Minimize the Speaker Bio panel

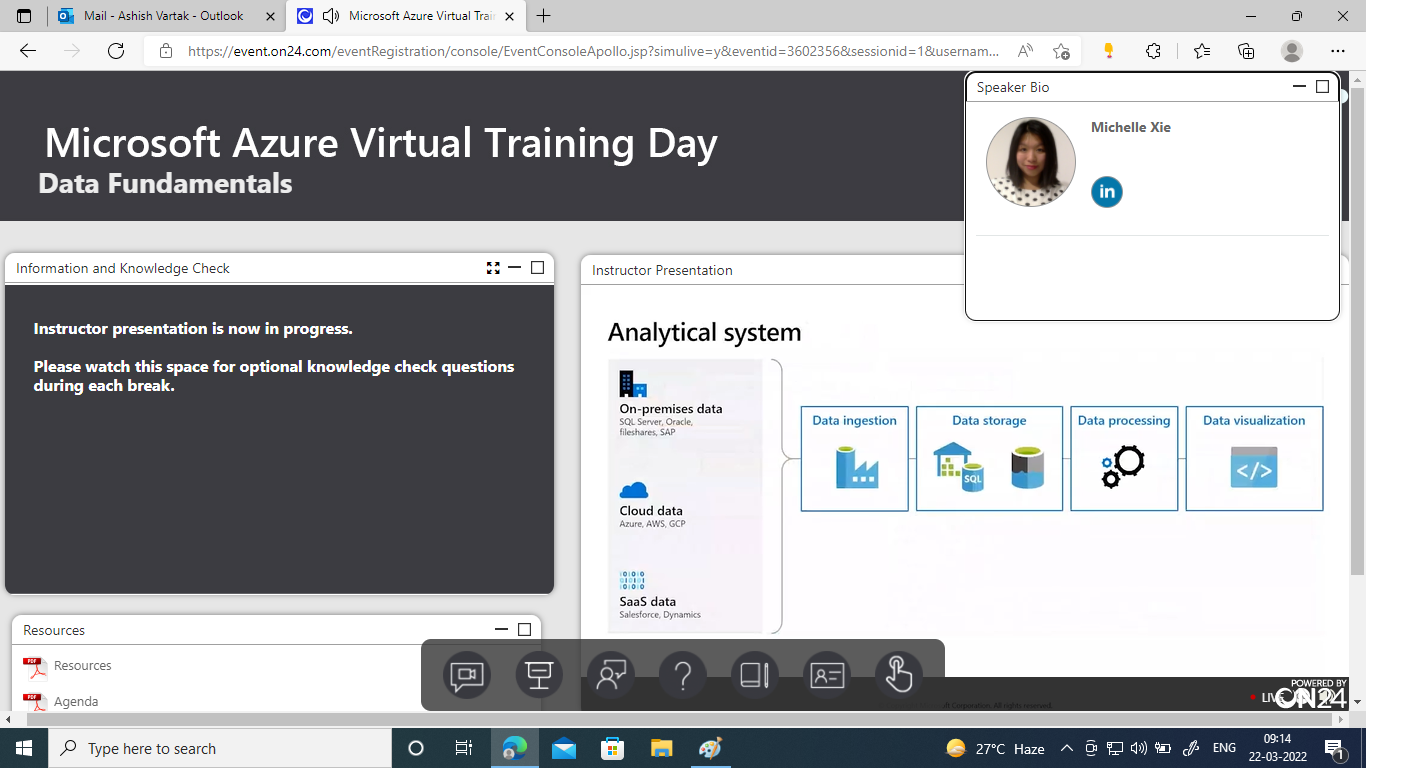1300,87
